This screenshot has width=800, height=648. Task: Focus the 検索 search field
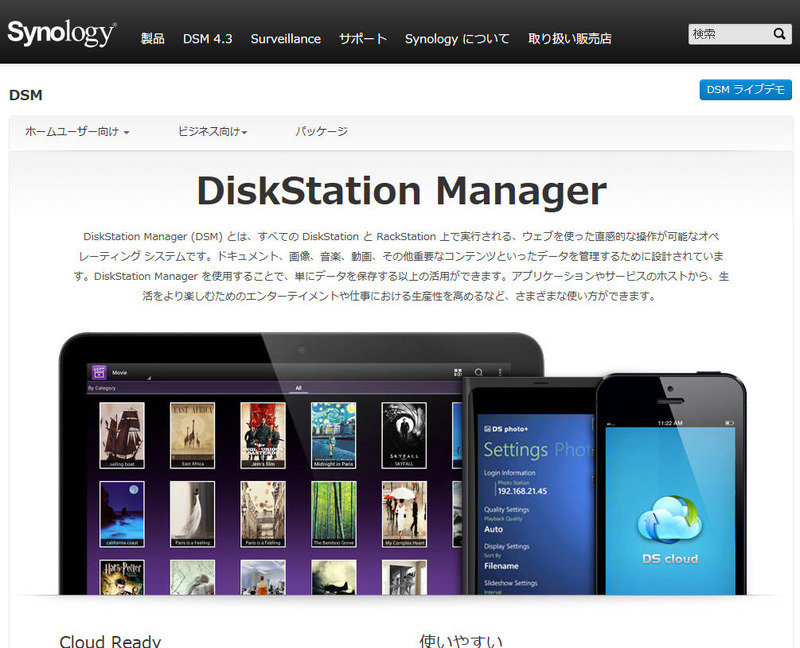tap(728, 34)
